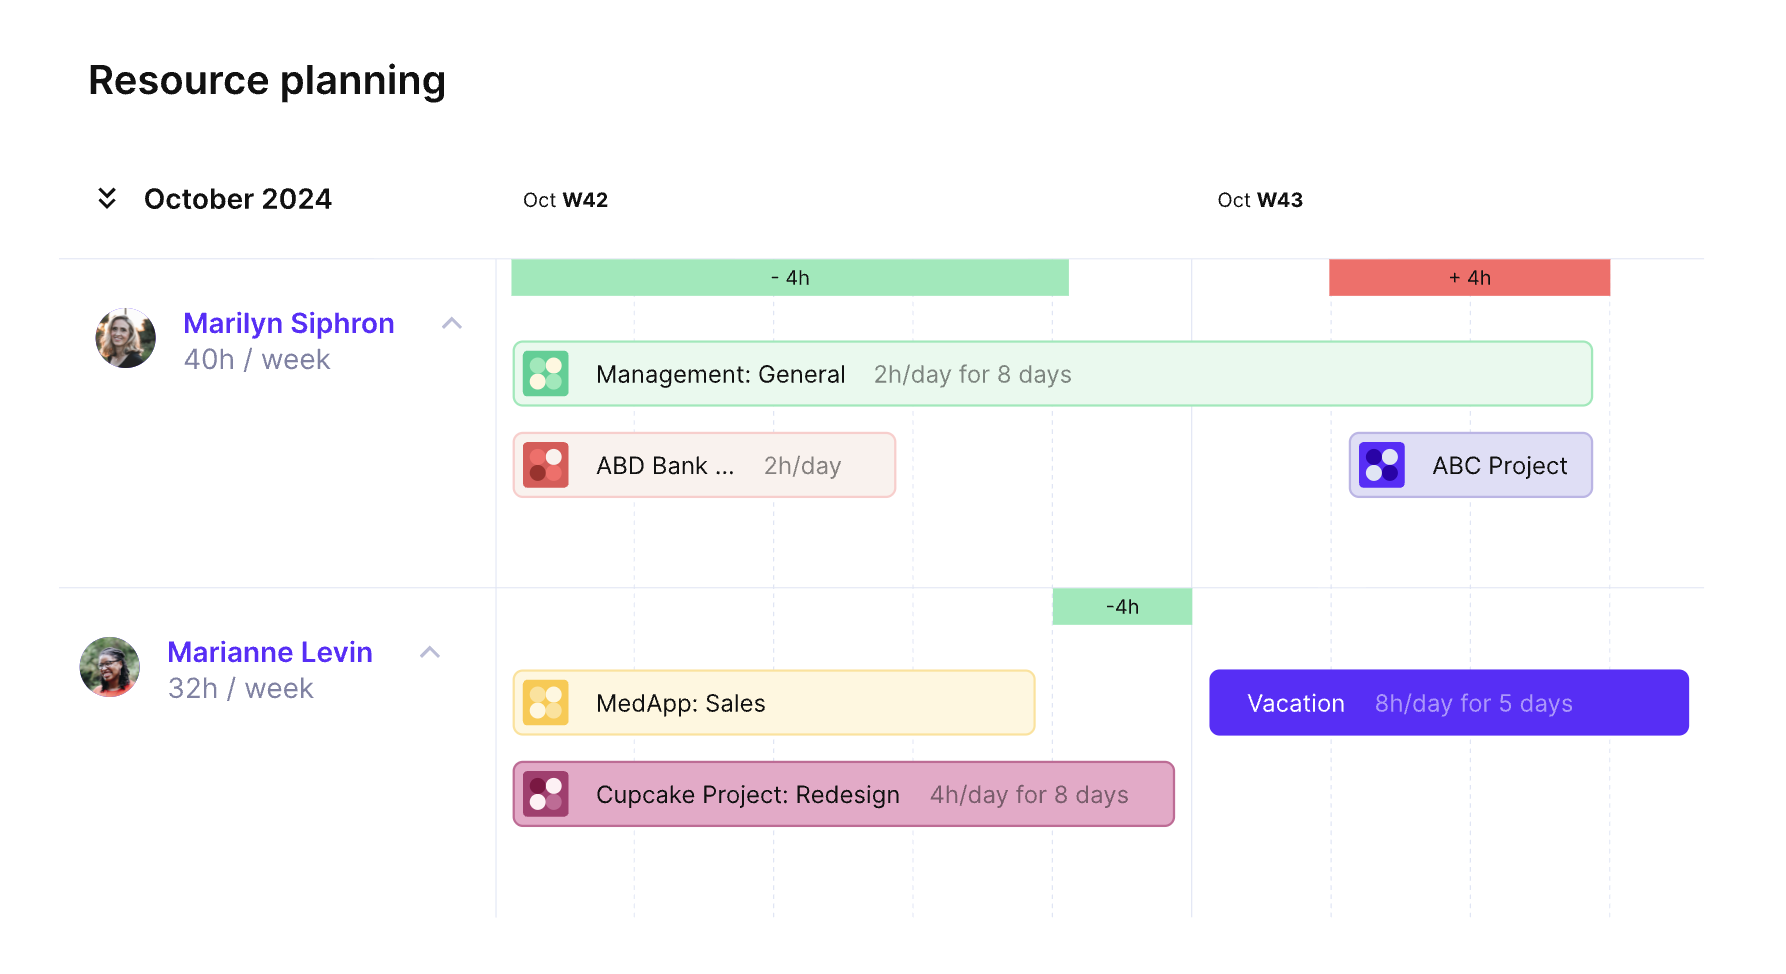The height and width of the screenshot is (974, 1786).
Task: Click the Cupcake Project: Redesign icon
Action: [x=546, y=794]
